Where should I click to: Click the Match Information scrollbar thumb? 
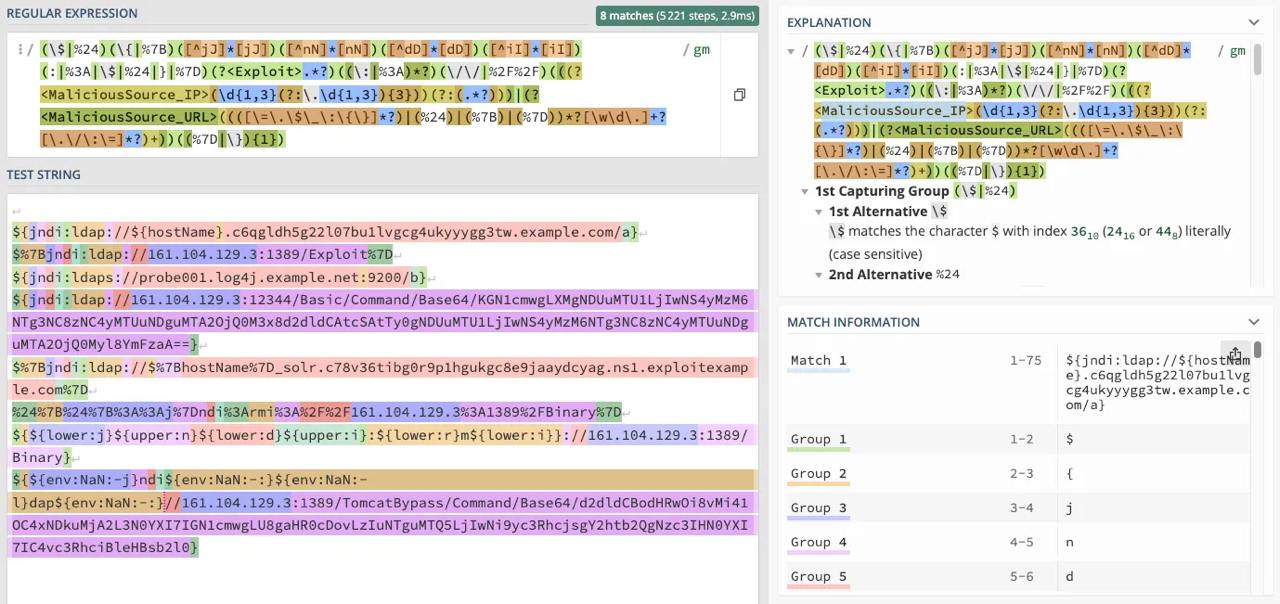[x=1257, y=350]
